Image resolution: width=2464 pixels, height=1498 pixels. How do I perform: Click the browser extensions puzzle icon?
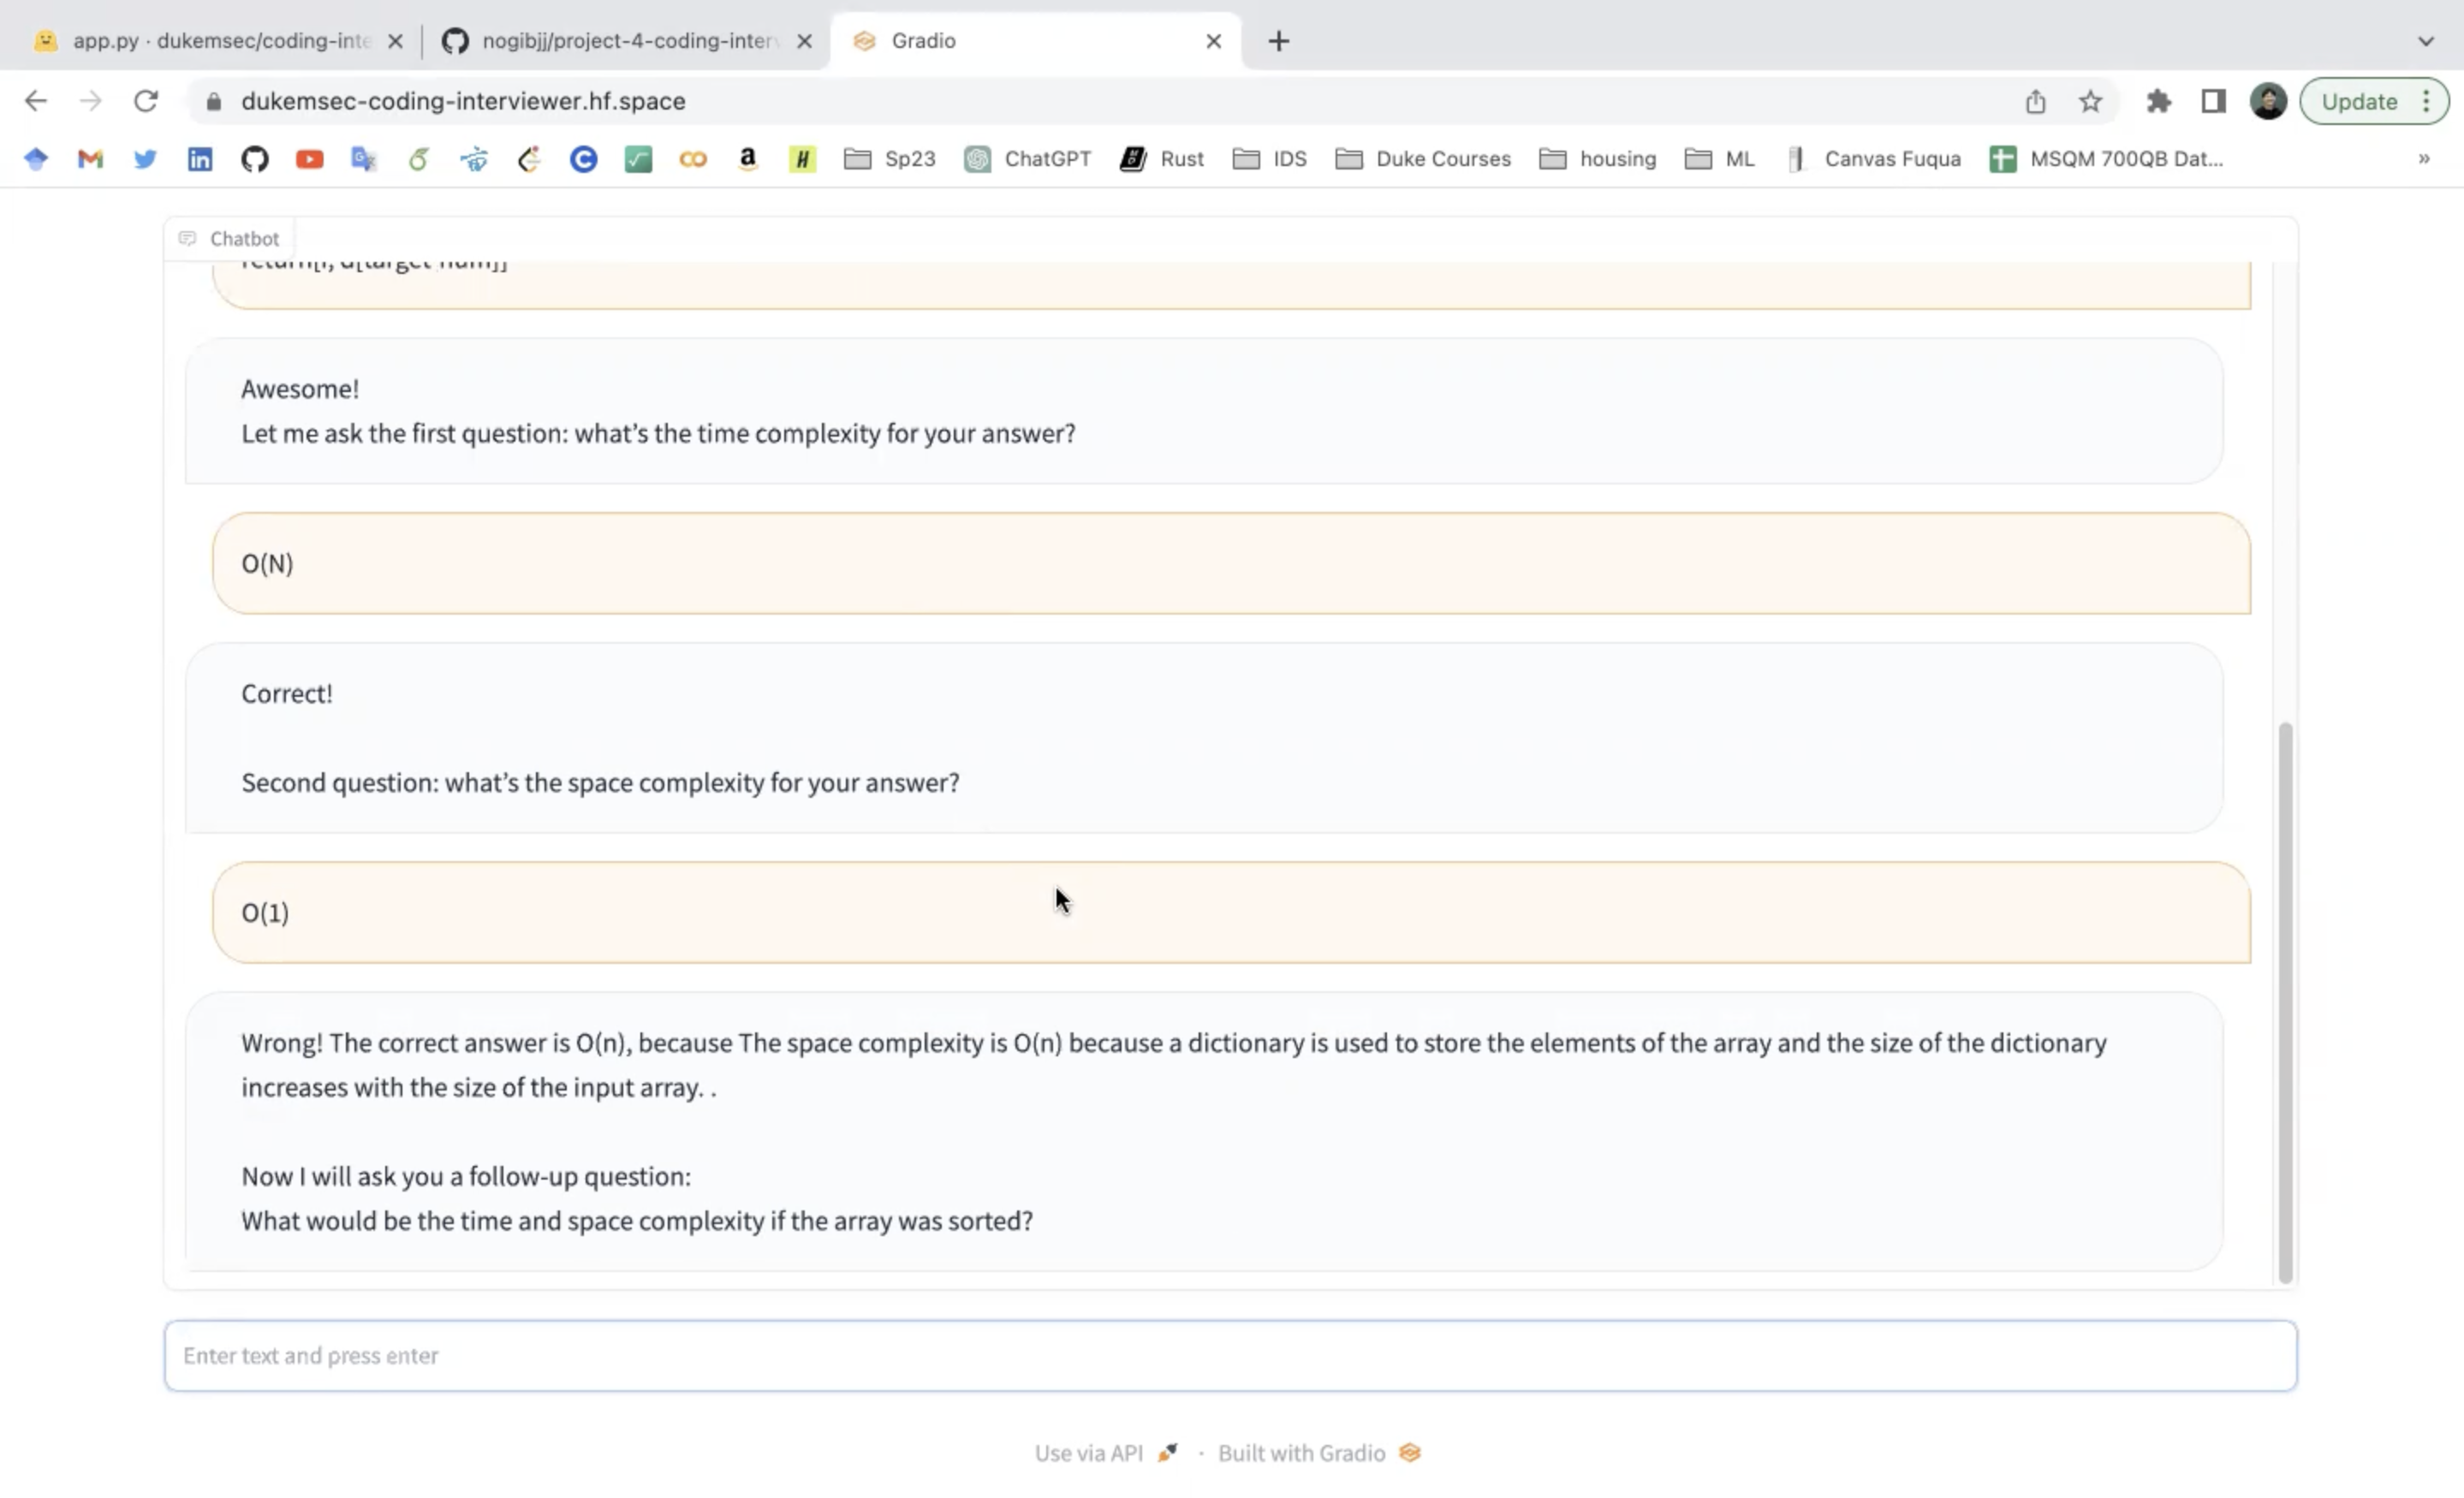point(2159,101)
